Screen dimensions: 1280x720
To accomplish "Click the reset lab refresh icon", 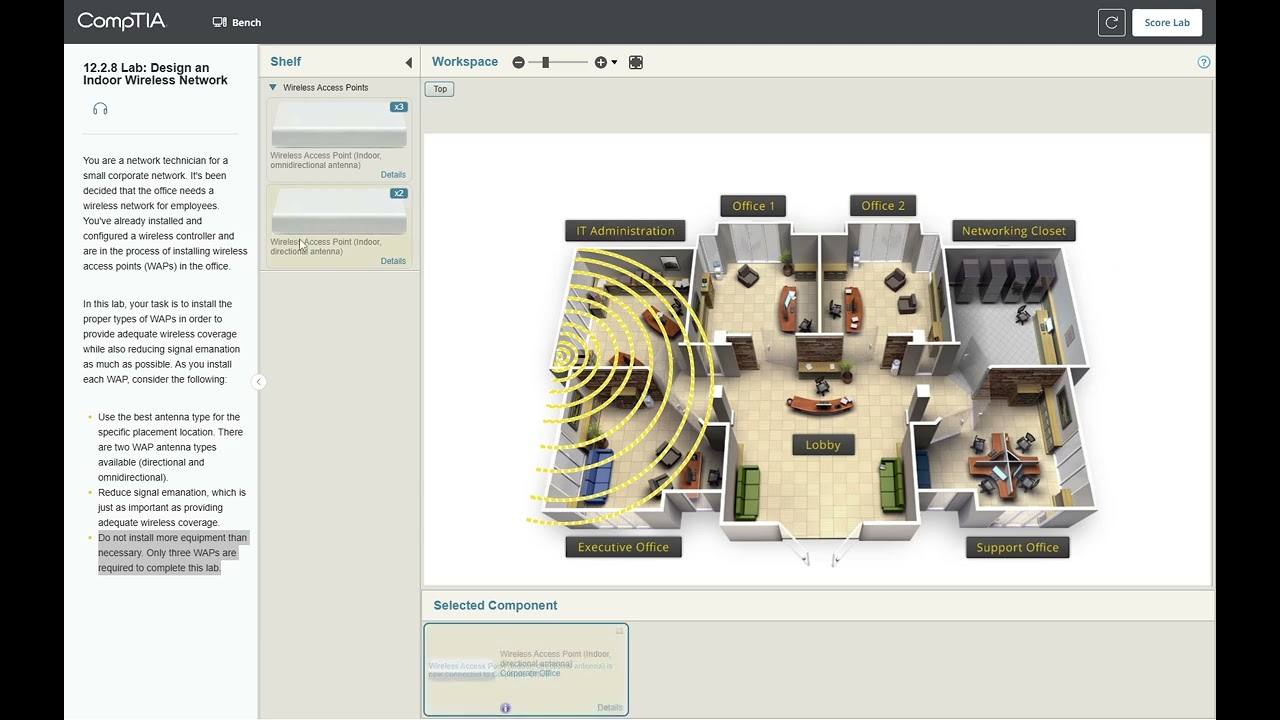I will (1111, 22).
